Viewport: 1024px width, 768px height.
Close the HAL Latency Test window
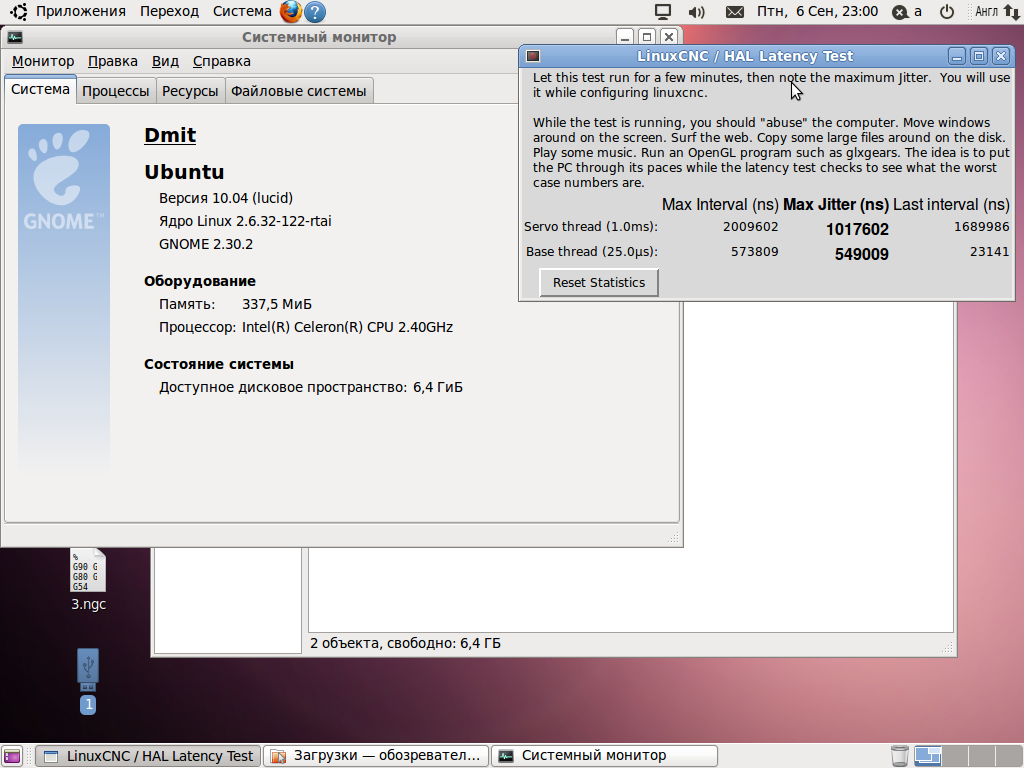pyautogui.click(x=1000, y=56)
